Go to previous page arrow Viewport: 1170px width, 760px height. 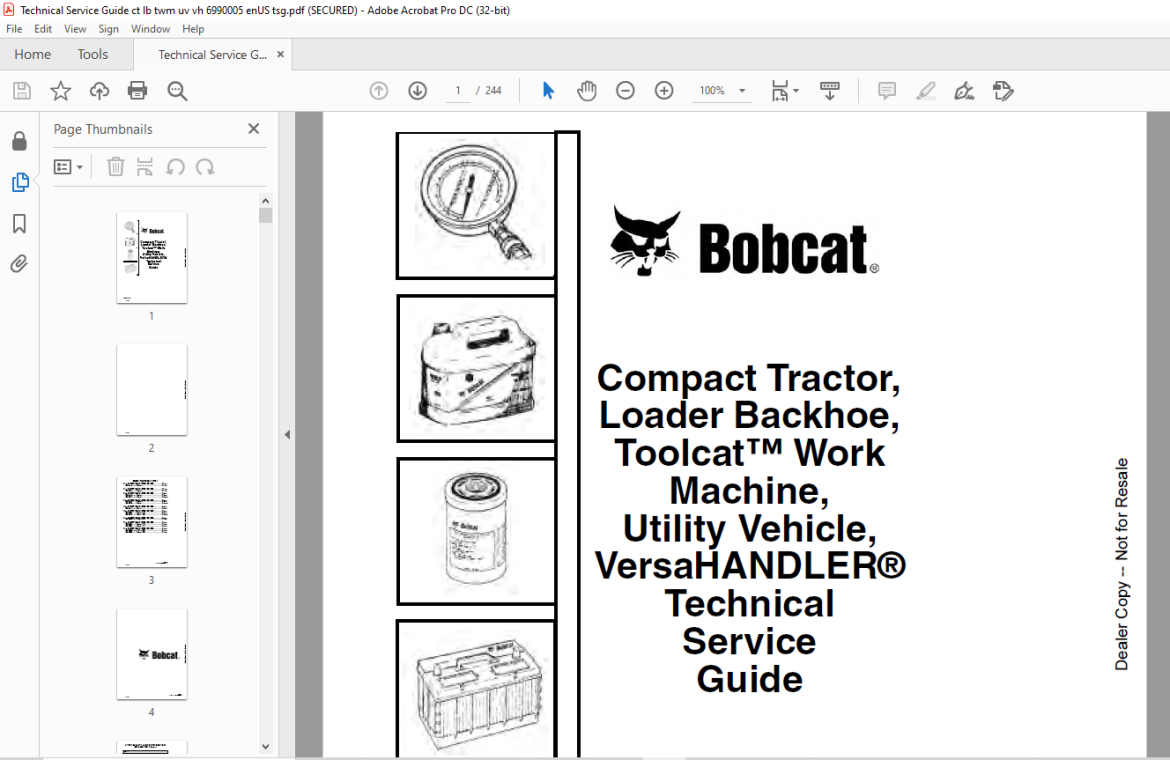tap(379, 91)
